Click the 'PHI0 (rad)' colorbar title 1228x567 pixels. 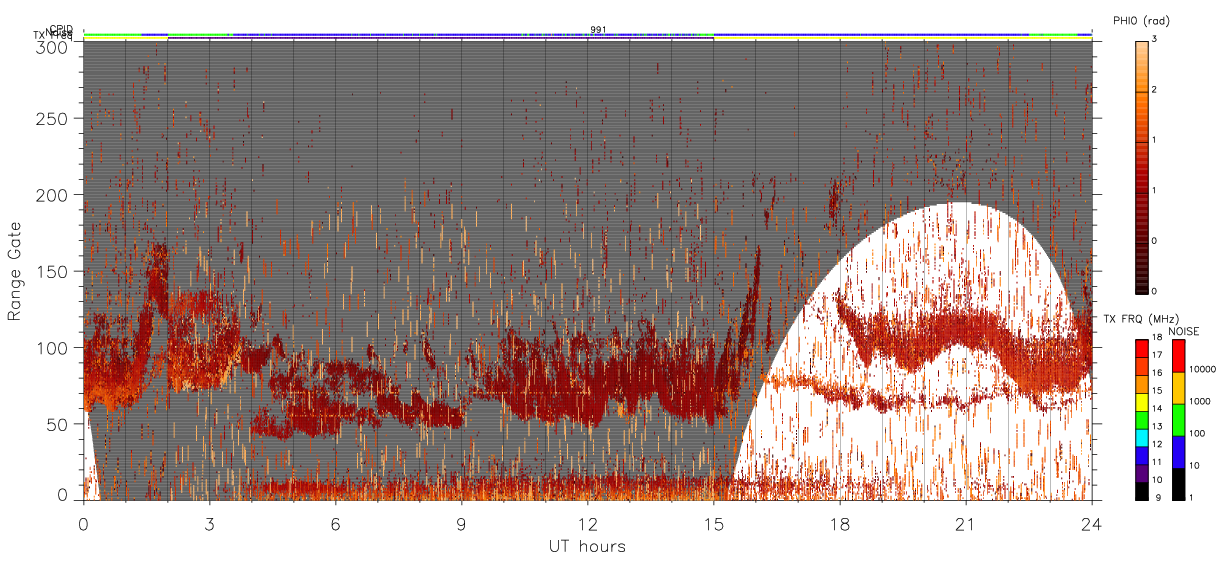[1141, 20]
